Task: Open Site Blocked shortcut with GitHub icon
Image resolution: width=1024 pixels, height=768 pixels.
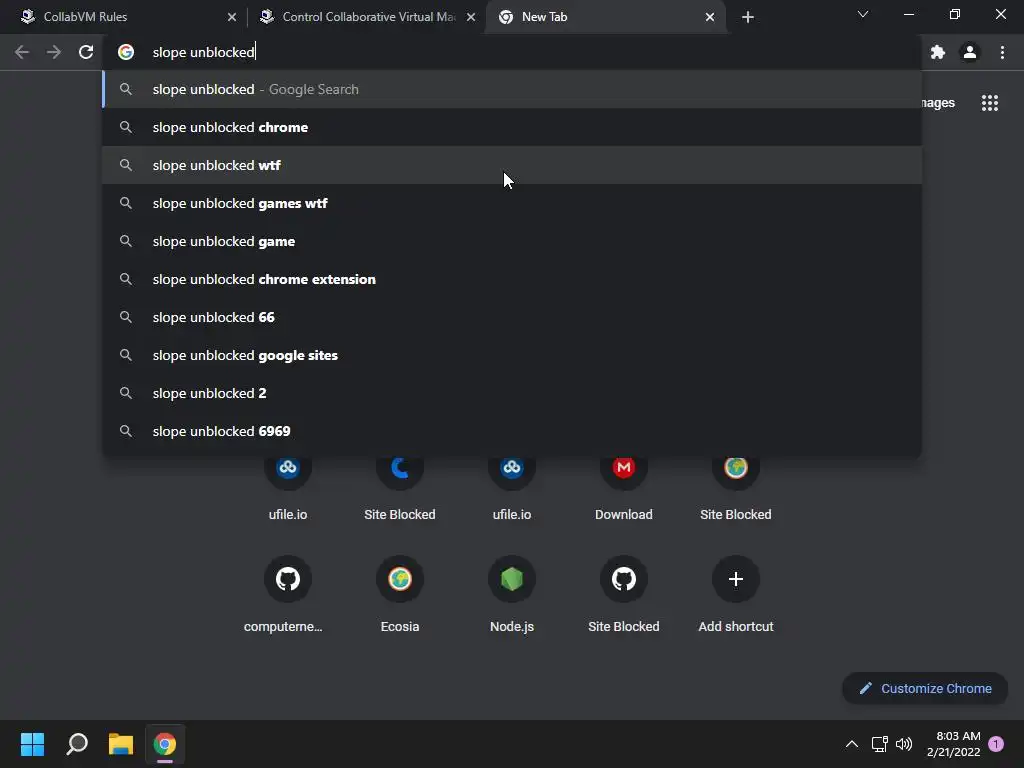Action: [x=624, y=594]
